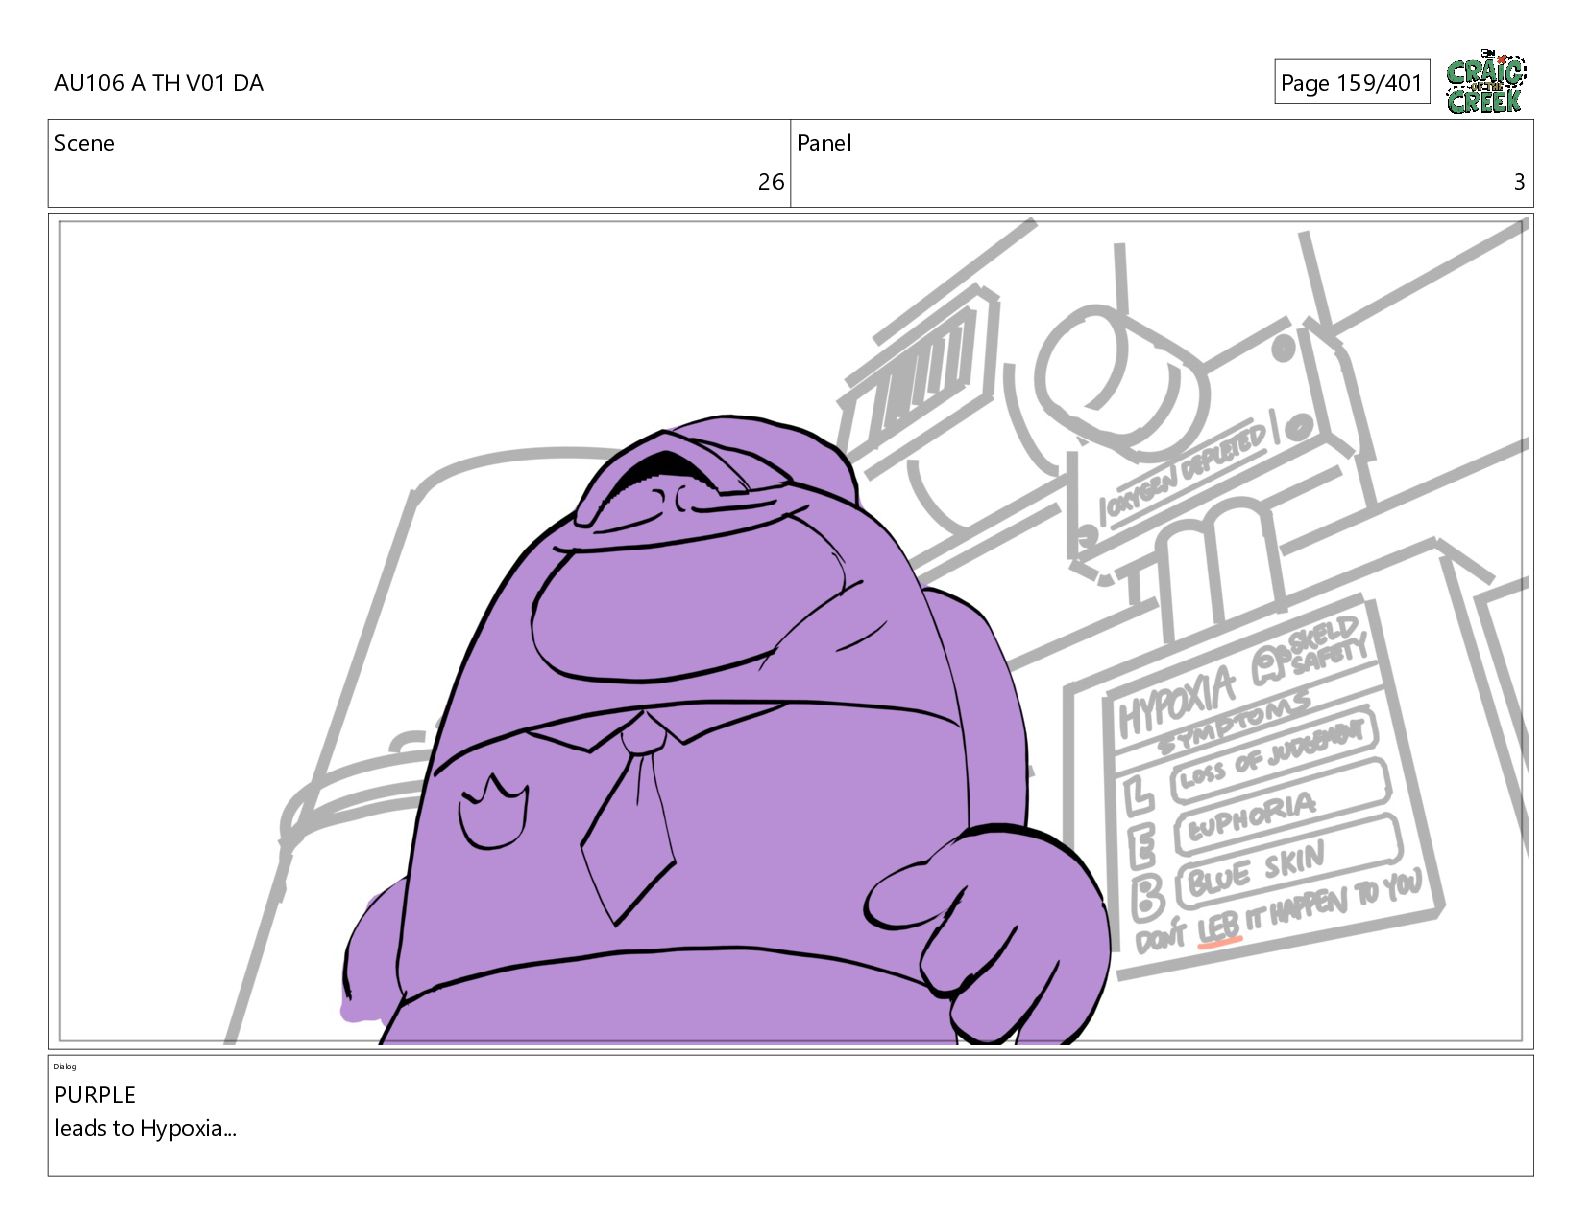Click 'BLUE SKIN' on the drawn poster
This screenshot has width=1584, height=1224.
tap(1257, 871)
